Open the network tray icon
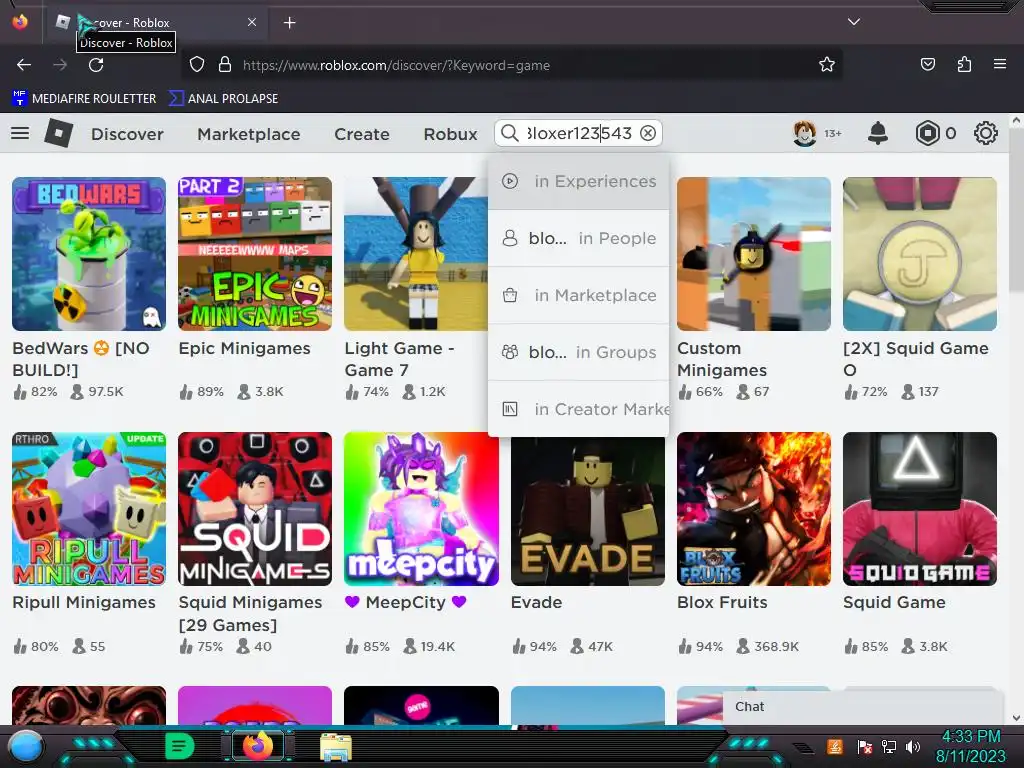1024x768 pixels. 889,746
